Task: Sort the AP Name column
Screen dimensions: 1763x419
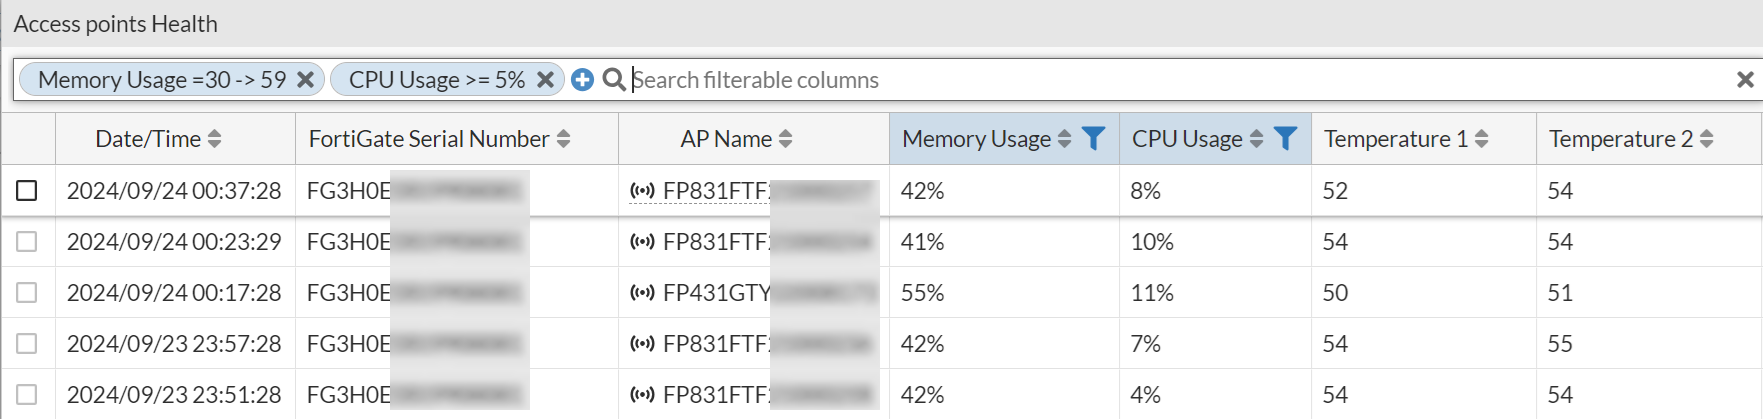Action: [x=785, y=139]
